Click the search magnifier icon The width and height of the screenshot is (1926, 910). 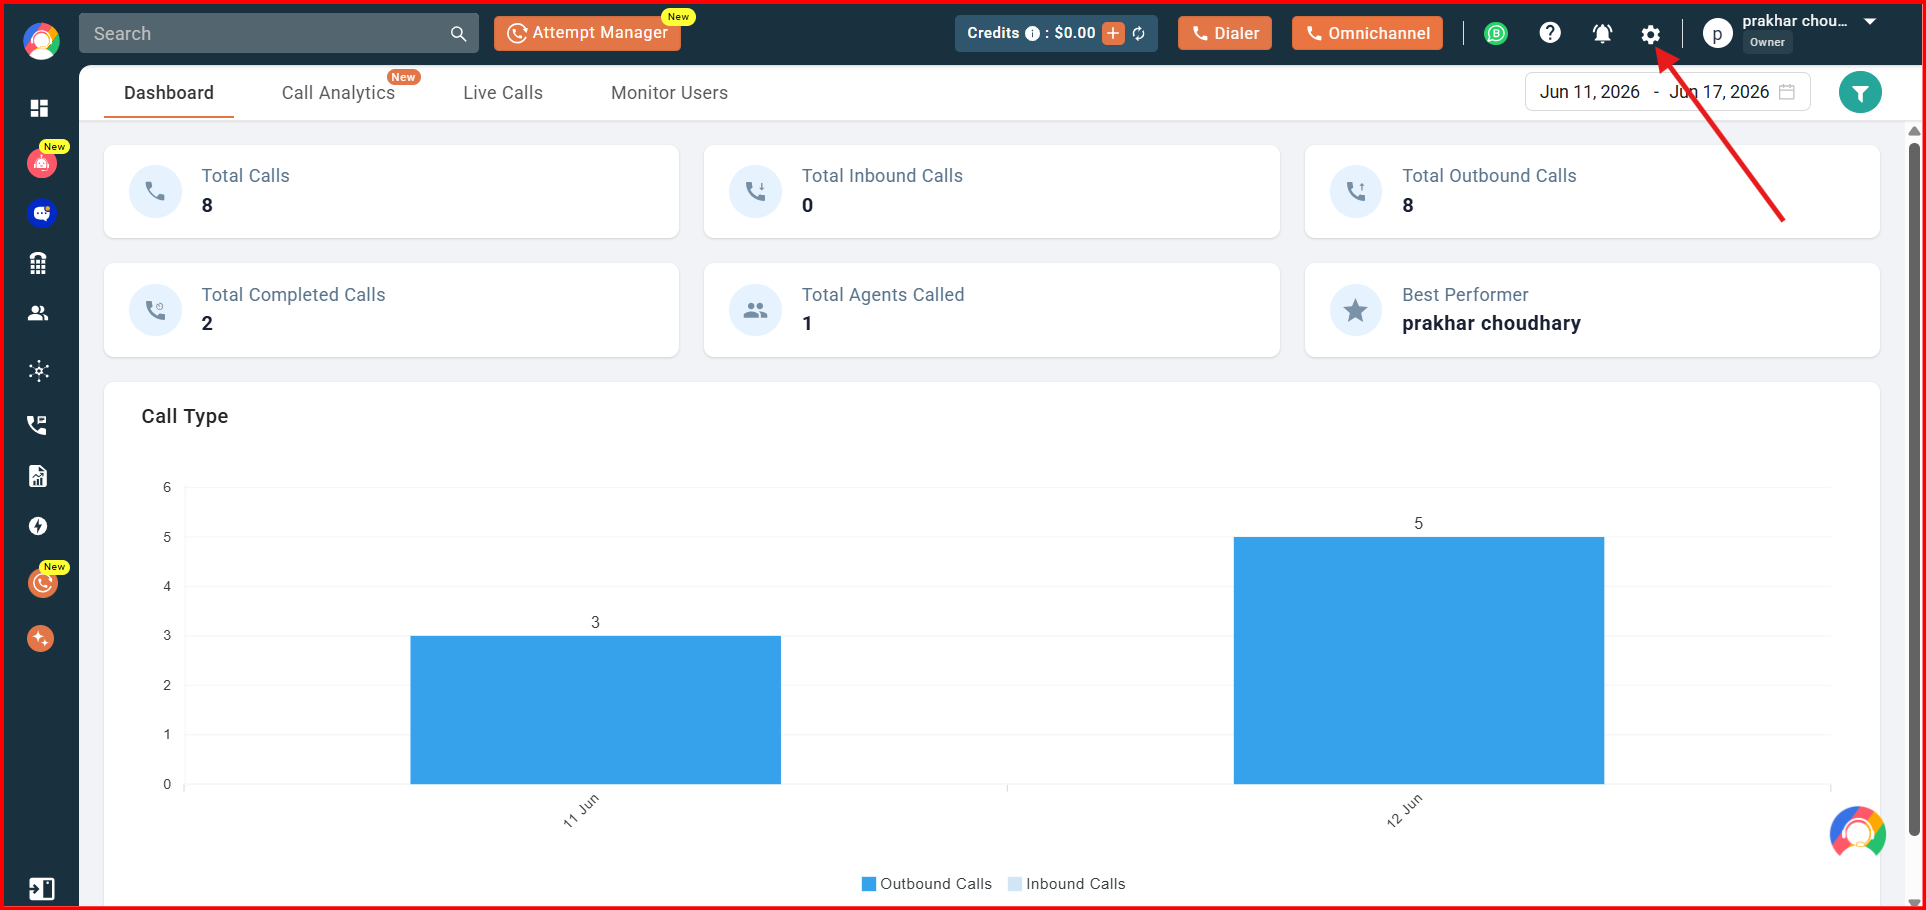click(458, 34)
